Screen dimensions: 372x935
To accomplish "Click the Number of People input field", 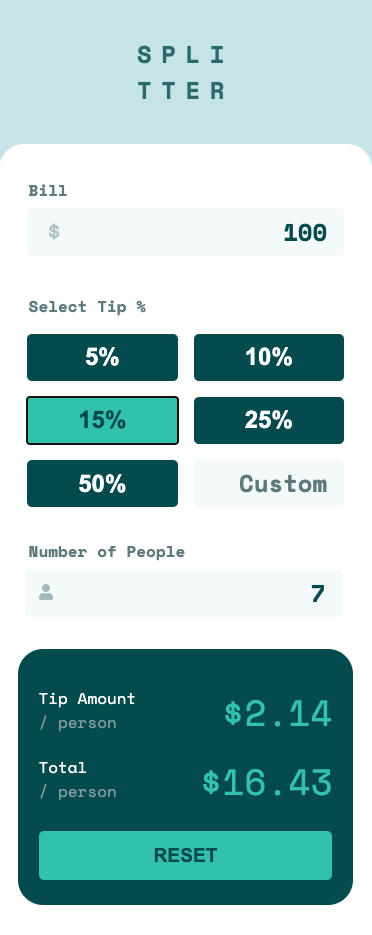I will pos(184,593).
